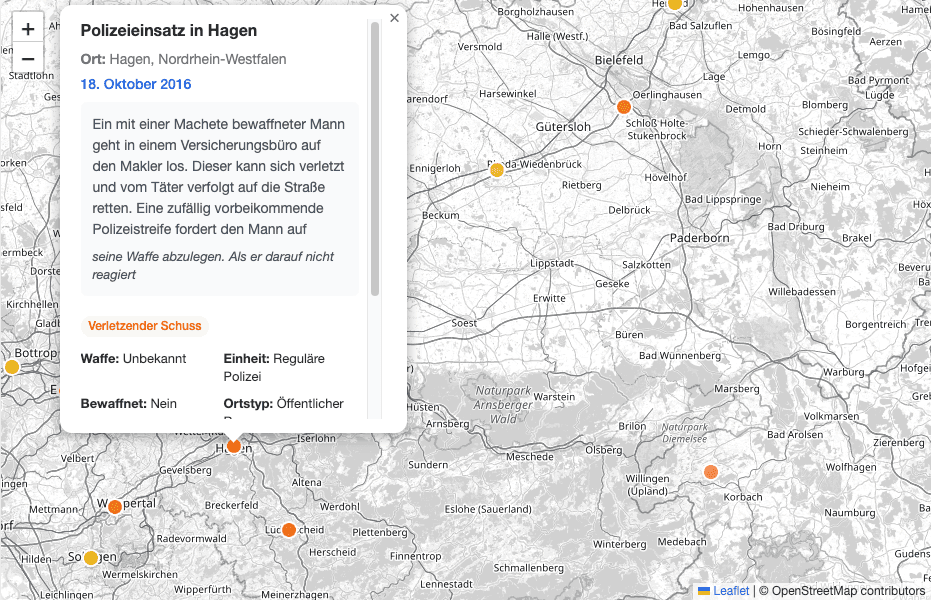Click the yellow marker at the left edge near Bottrop
931x600 pixels.
[11, 367]
